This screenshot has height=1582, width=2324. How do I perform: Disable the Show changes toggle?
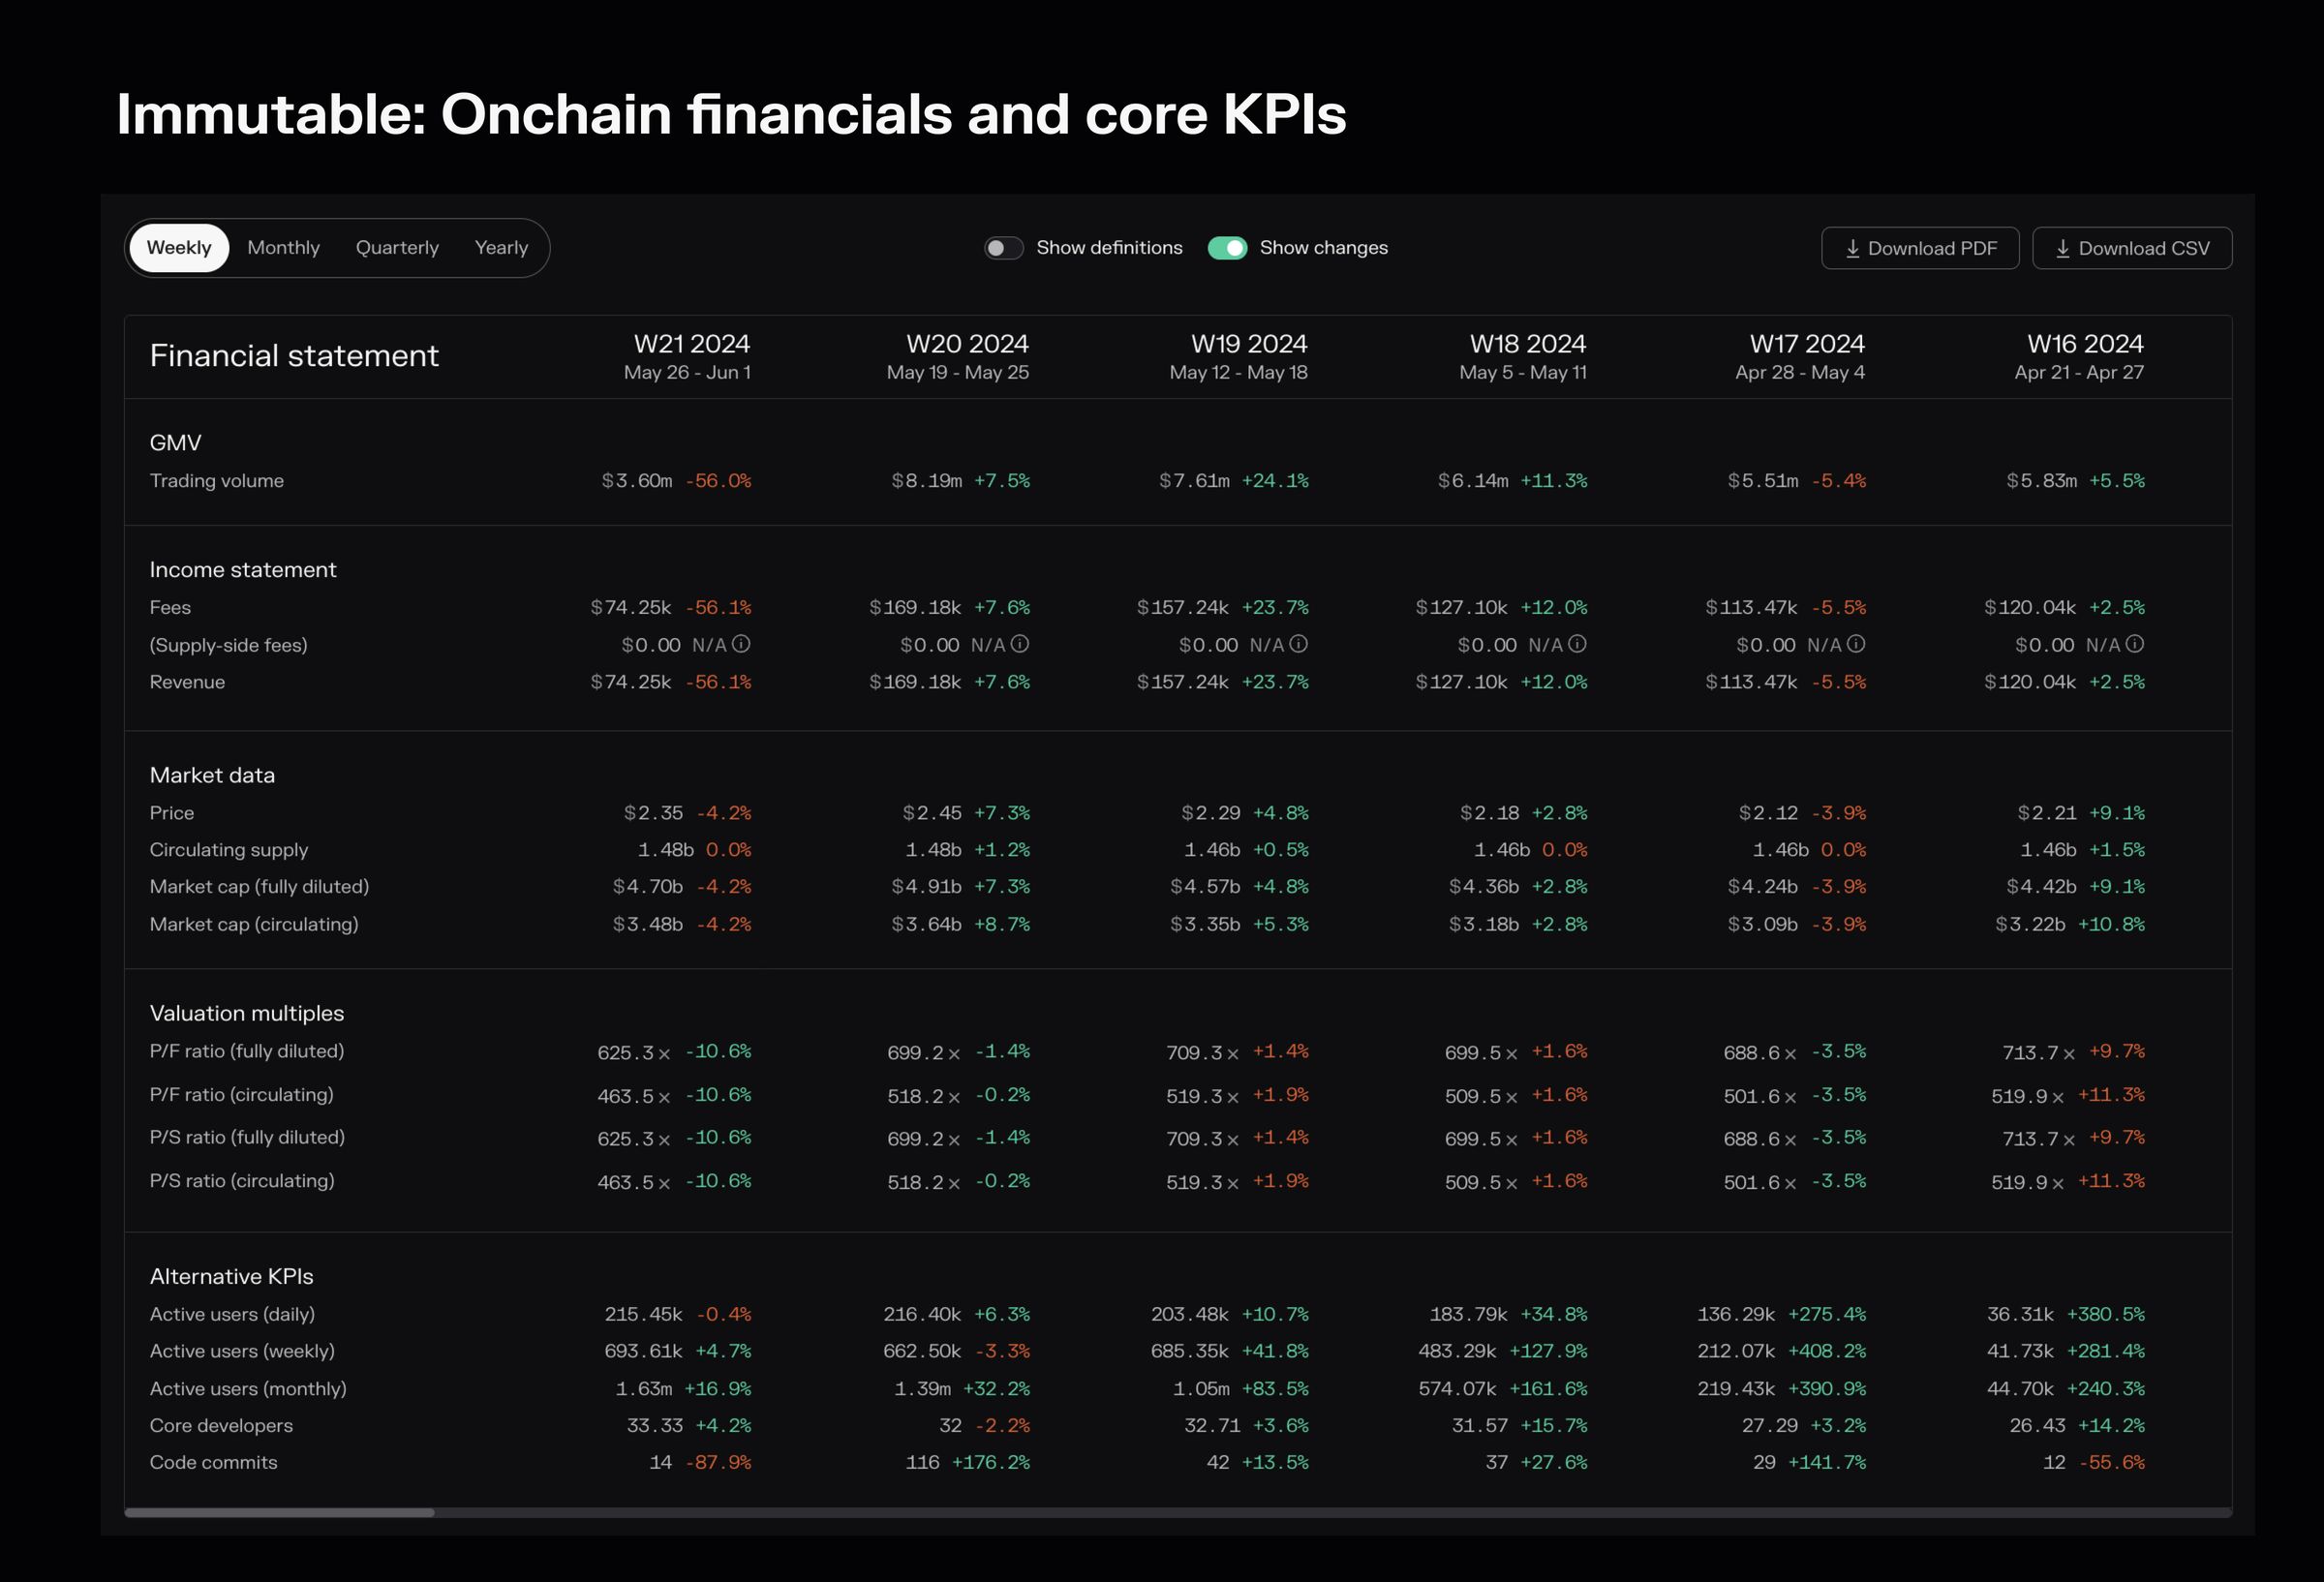pyautogui.click(x=1227, y=248)
